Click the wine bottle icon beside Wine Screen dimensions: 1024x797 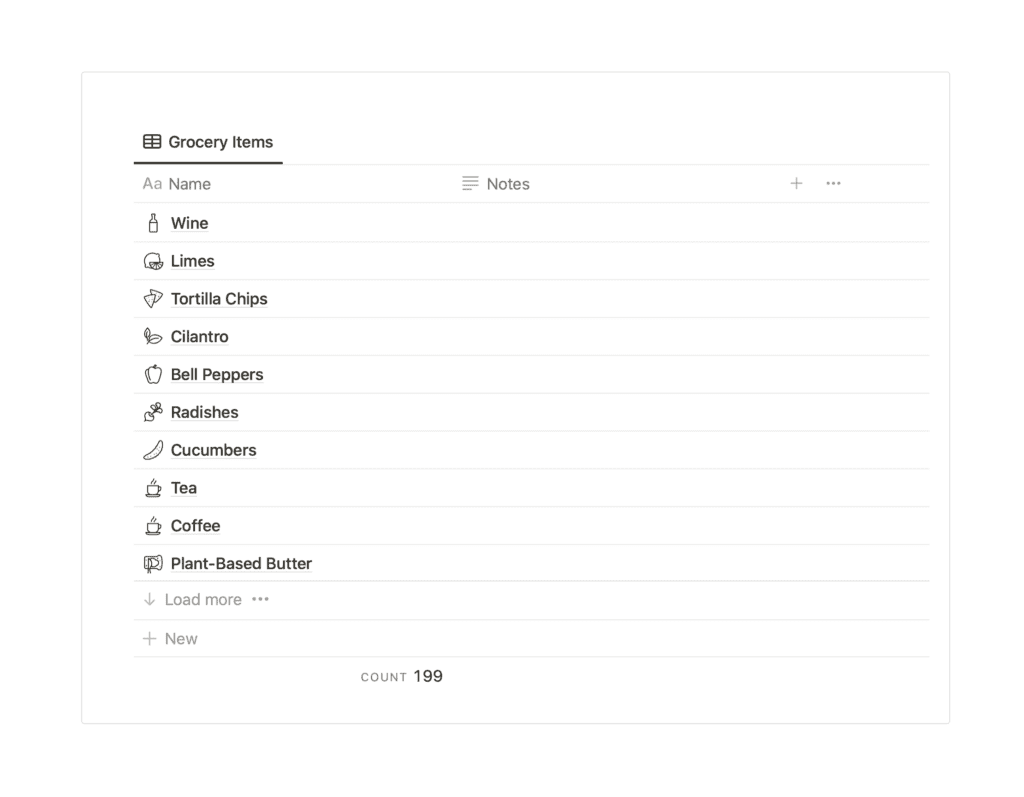point(153,222)
